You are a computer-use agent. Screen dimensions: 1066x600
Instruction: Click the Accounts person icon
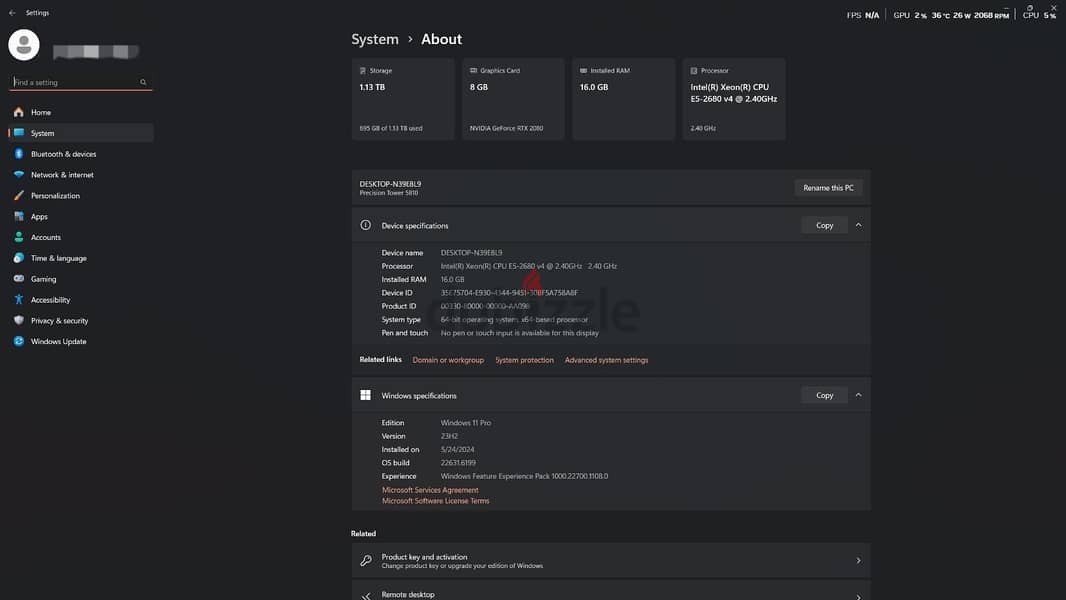pos(19,237)
